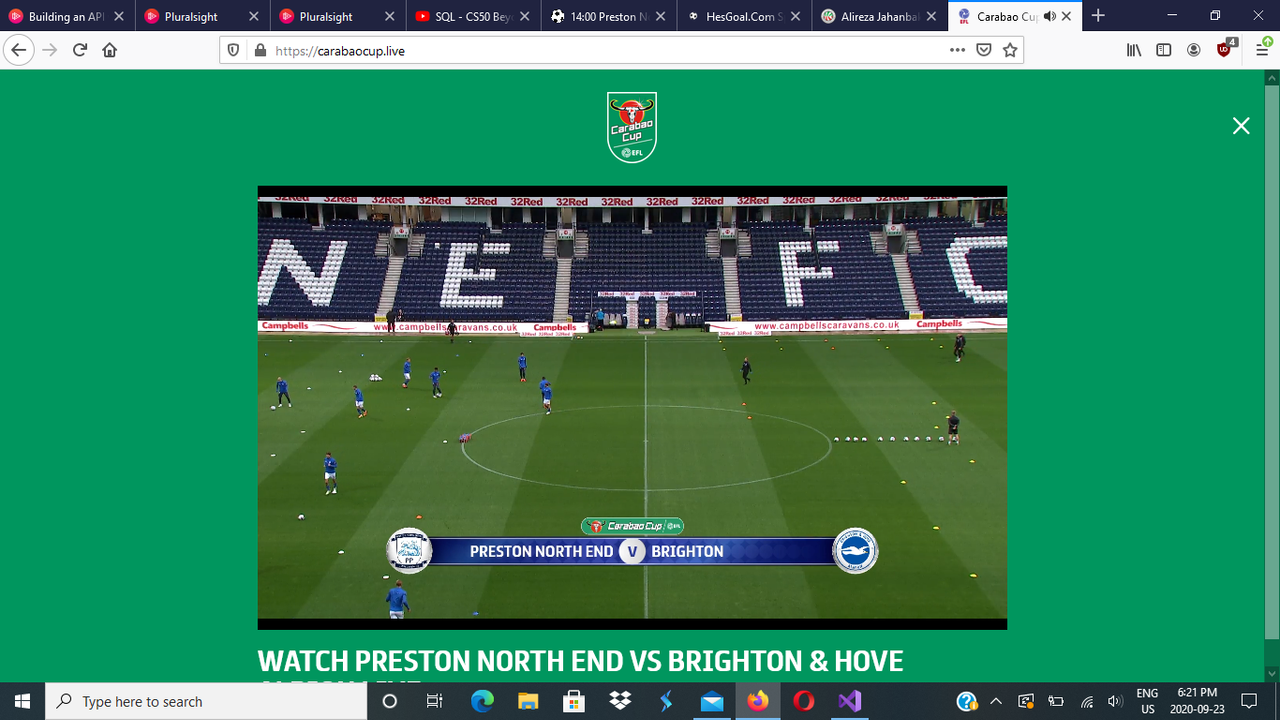Close the SQL - CS50 tab

click(524, 16)
